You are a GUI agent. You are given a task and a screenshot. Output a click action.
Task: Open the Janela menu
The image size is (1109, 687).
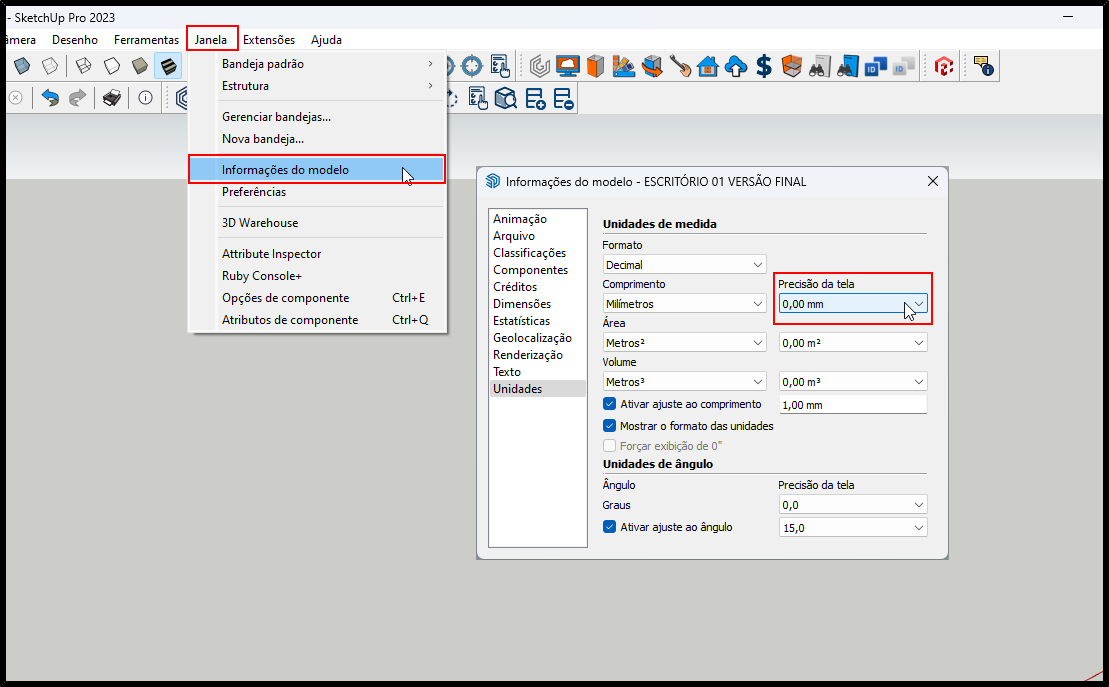211,40
